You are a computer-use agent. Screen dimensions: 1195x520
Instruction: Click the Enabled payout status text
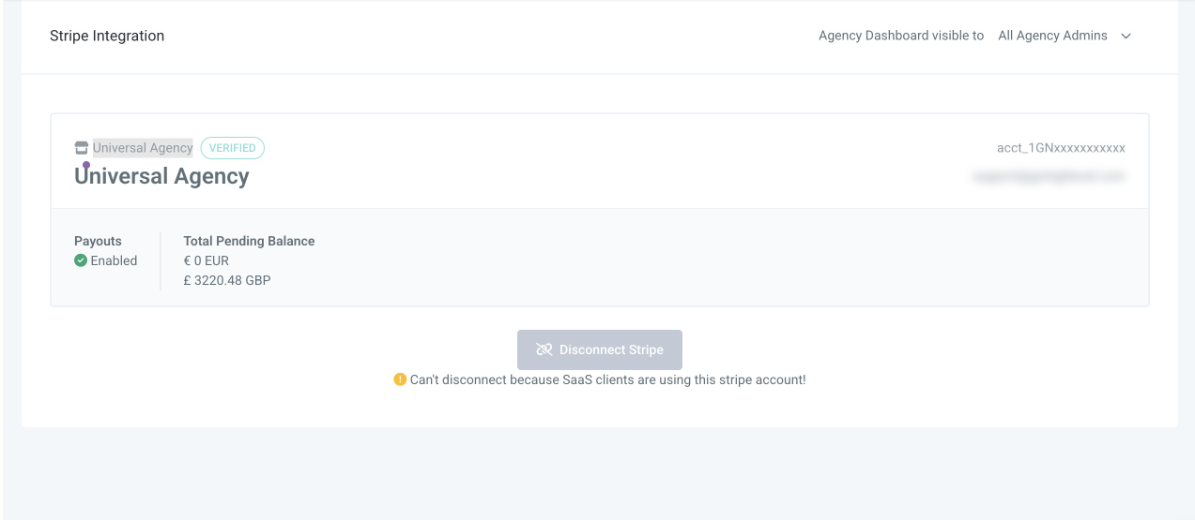[x=114, y=261]
